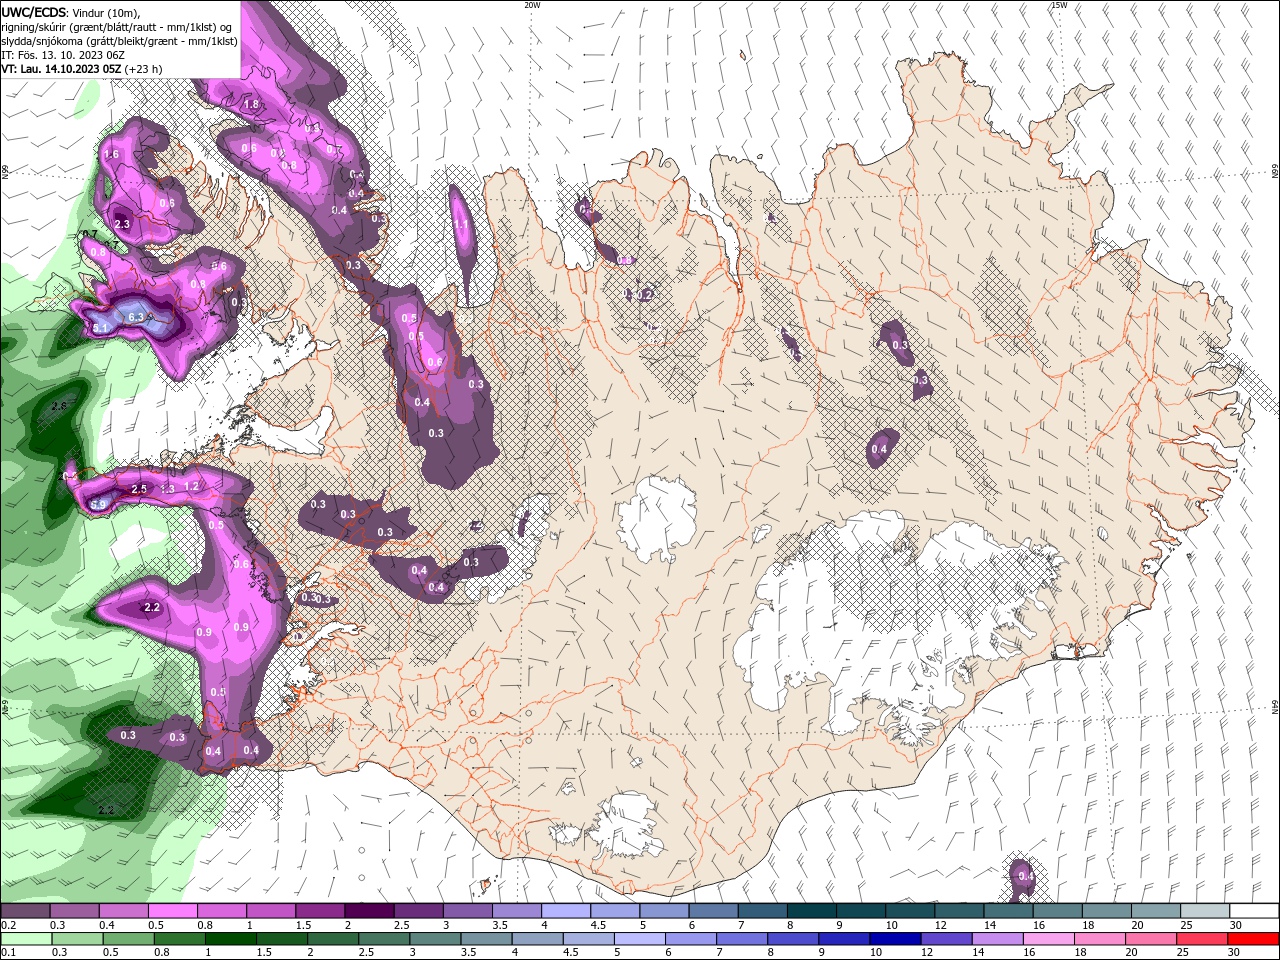Click the white Mýrdalsjökull glacier near the south coast

click(627, 825)
